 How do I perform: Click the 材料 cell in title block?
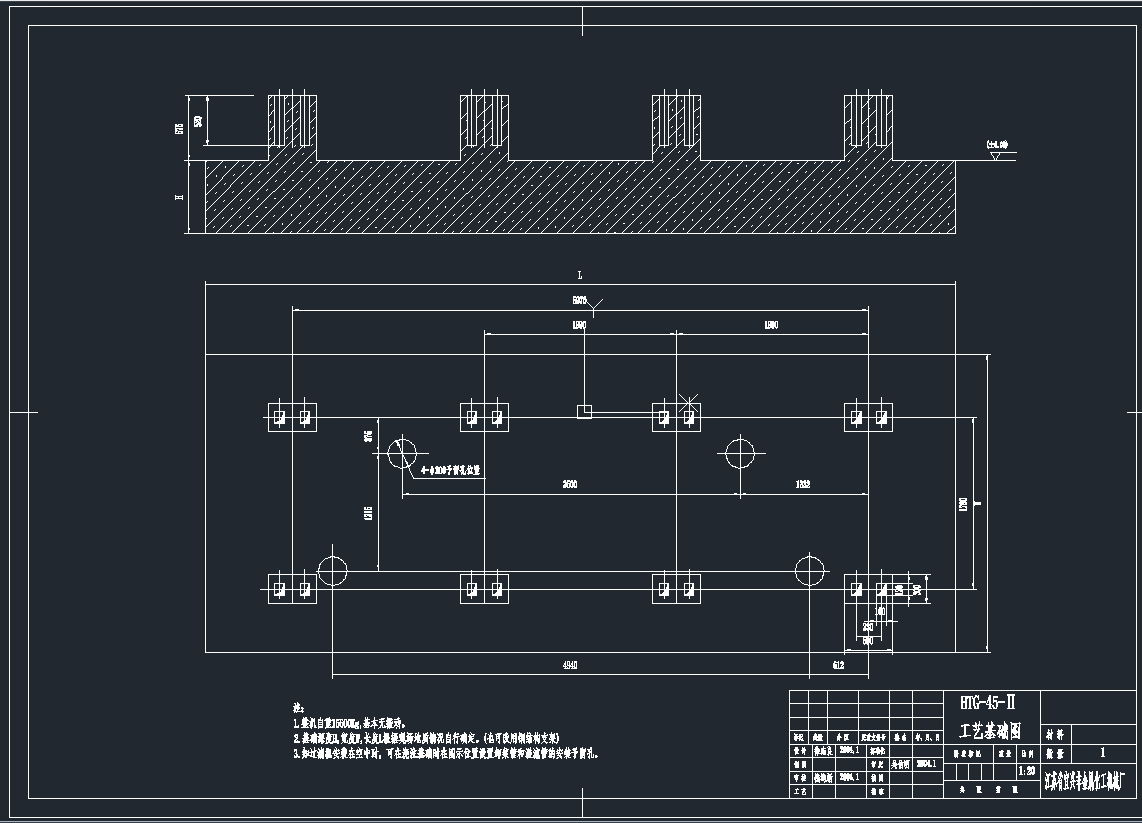coord(1055,734)
